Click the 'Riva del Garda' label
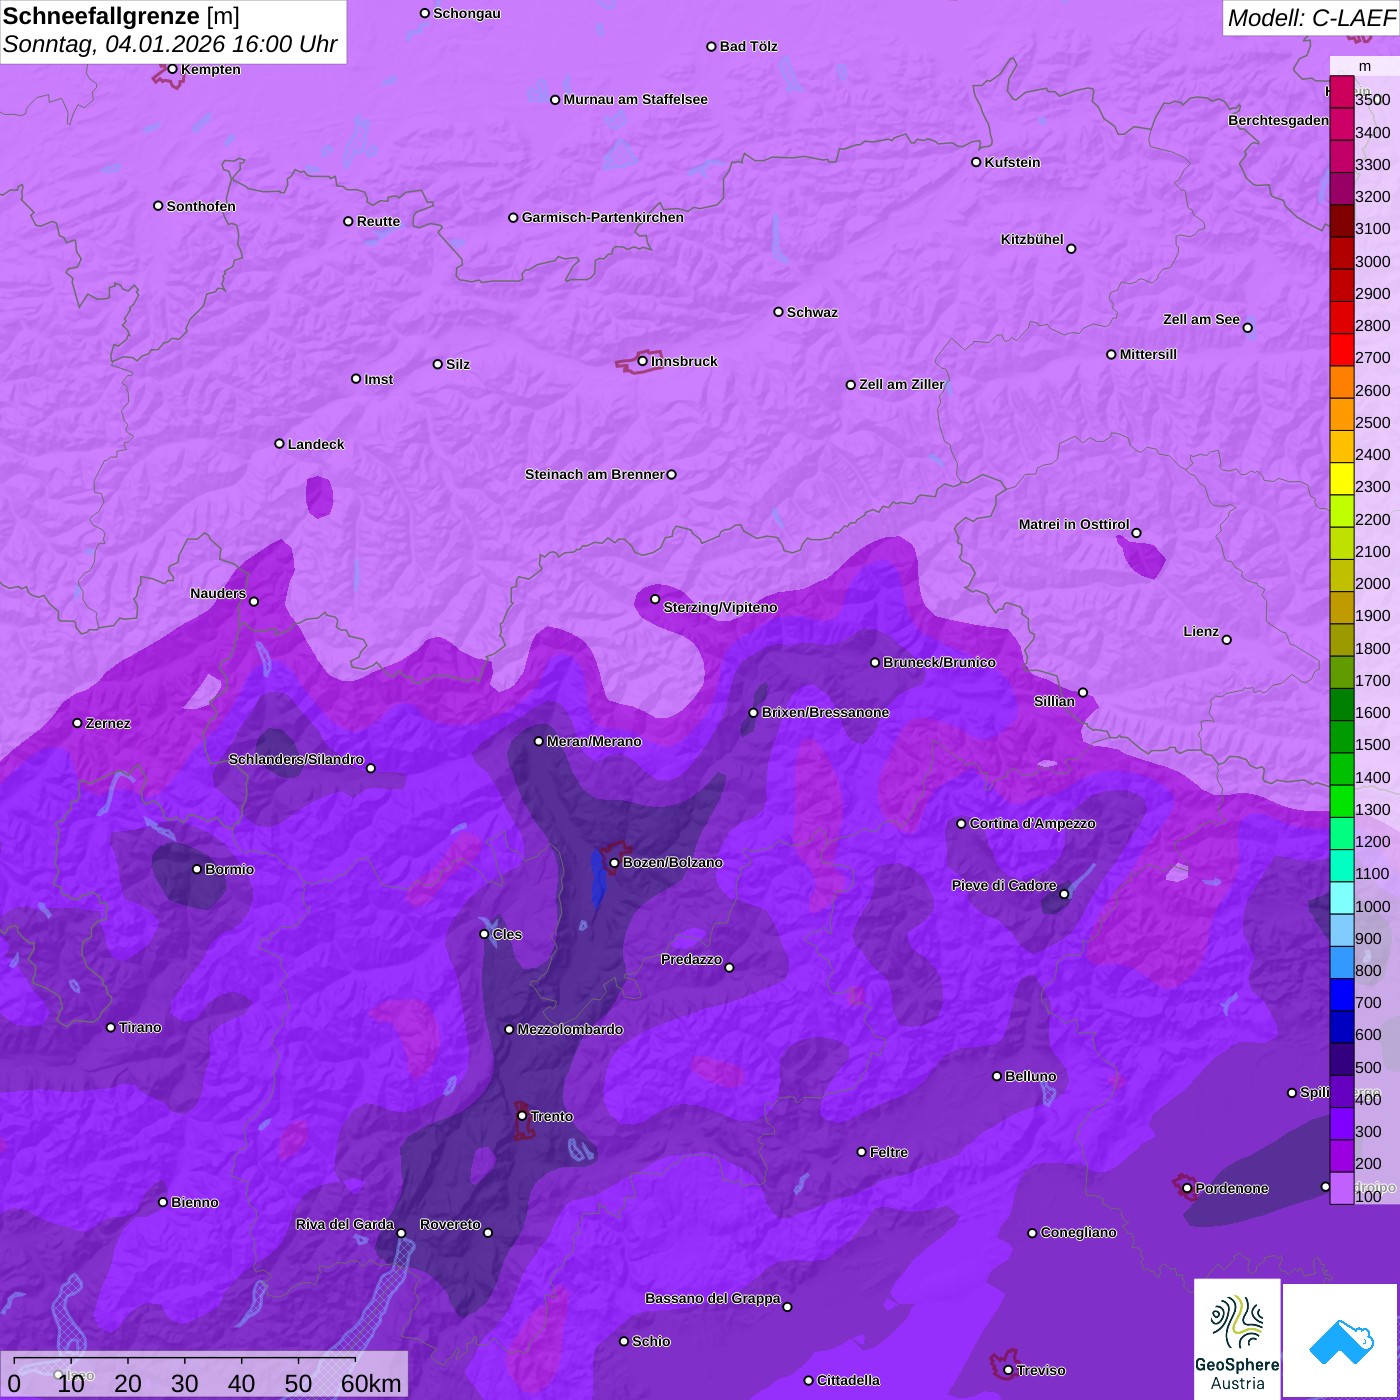The height and width of the screenshot is (1400, 1400). click(345, 1225)
